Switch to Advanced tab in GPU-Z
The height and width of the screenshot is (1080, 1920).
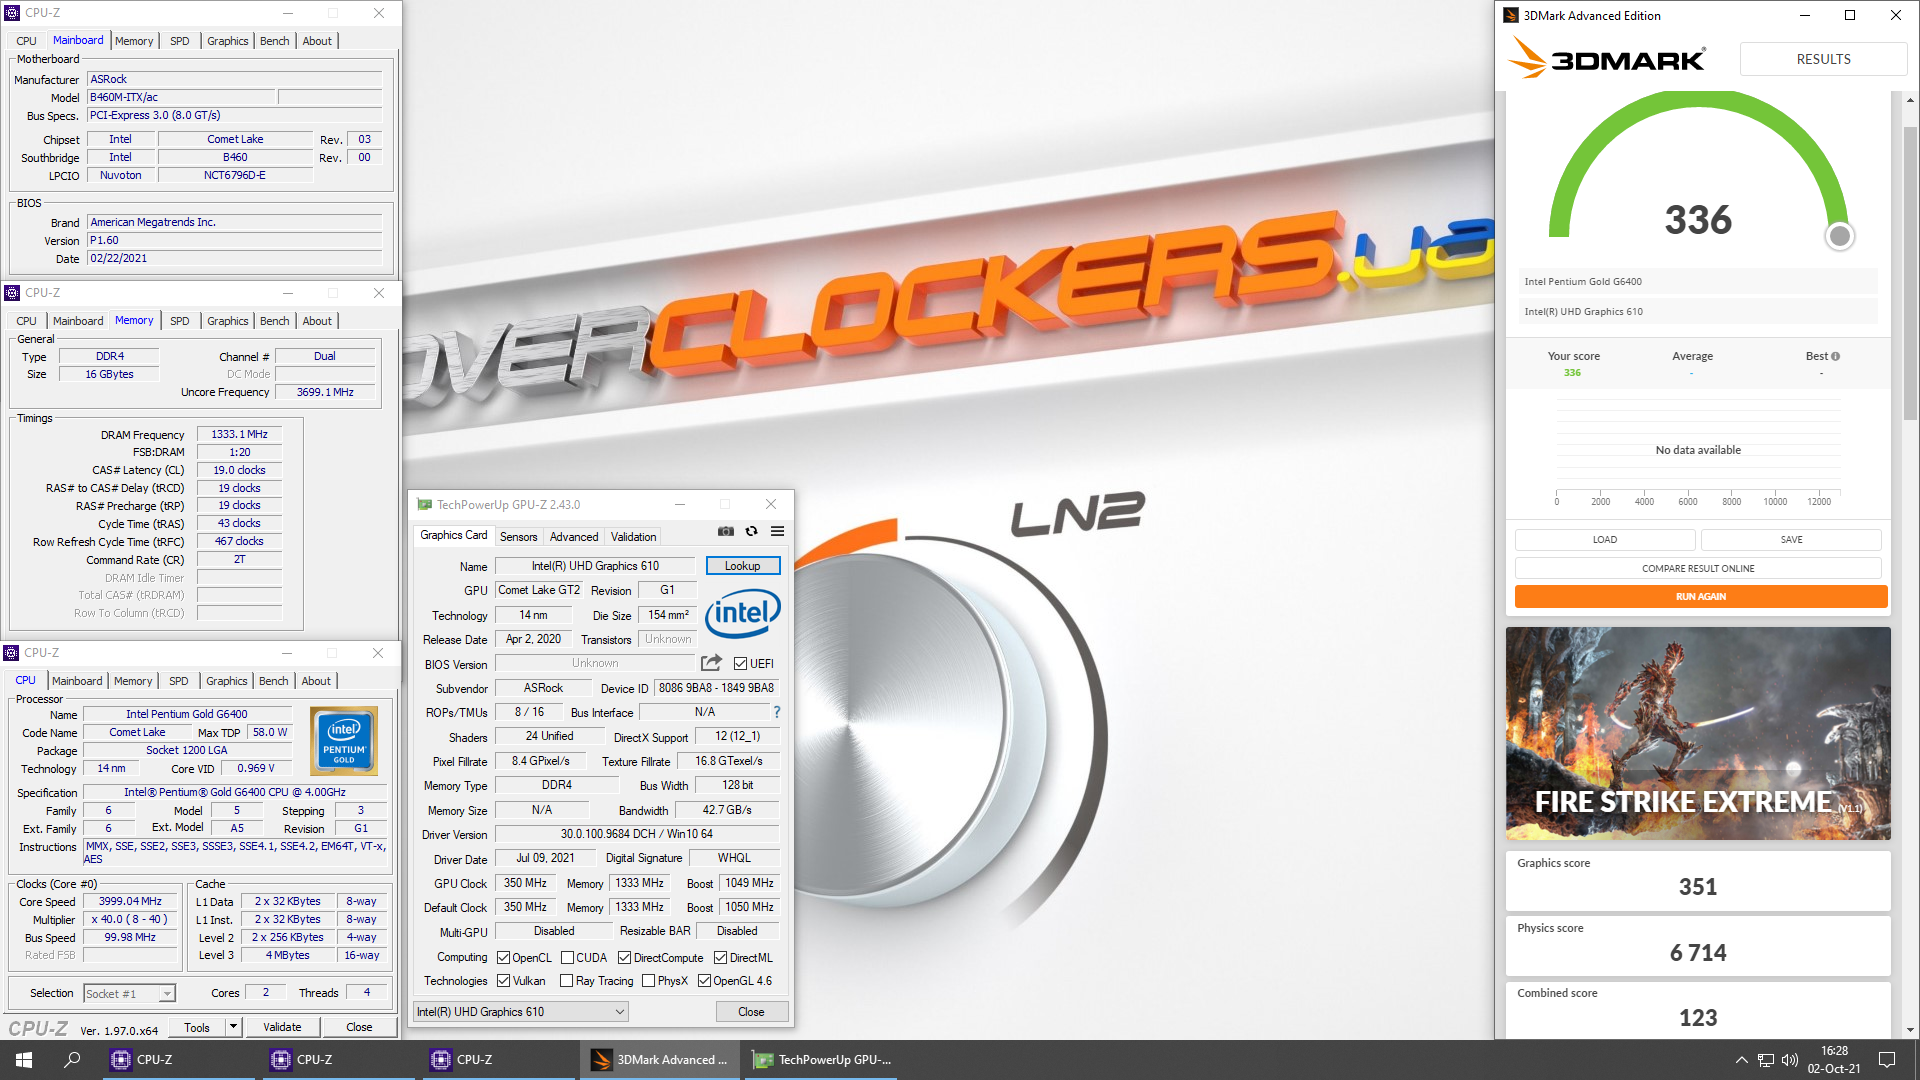(574, 537)
